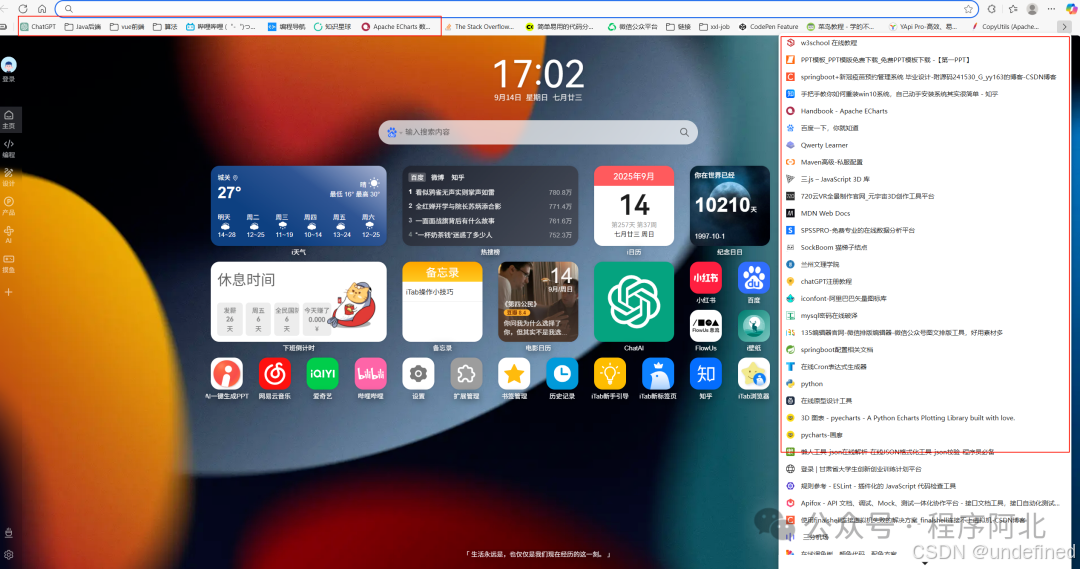The width and height of the screenshot is (1080, 569).
Task: Open the Copilot icon in browser toolbar
Action: point(1071,9)
